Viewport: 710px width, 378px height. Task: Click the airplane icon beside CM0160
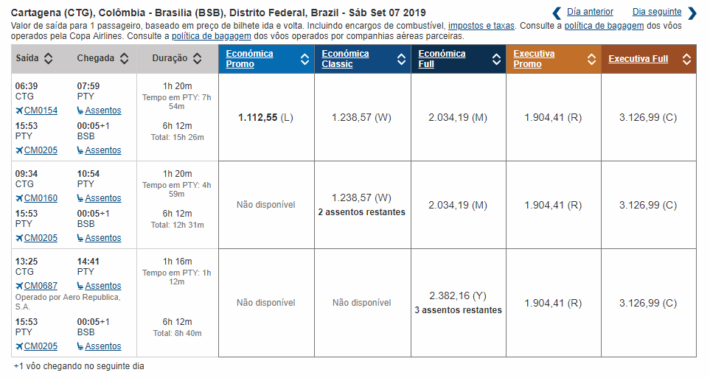(x=19, y=198)
